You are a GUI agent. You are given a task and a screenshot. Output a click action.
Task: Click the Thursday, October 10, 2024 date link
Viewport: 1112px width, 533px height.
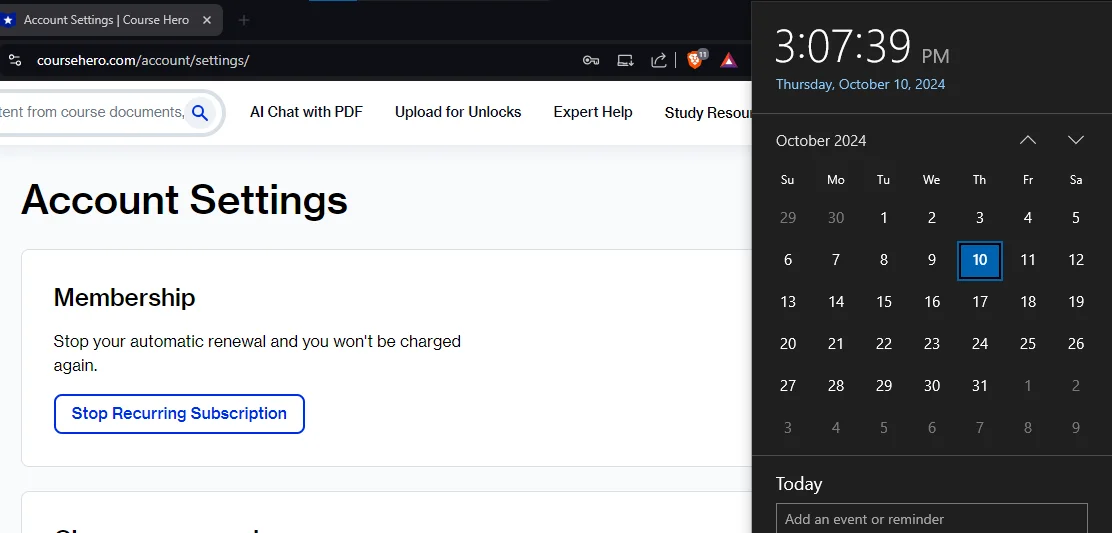(860, 84)
